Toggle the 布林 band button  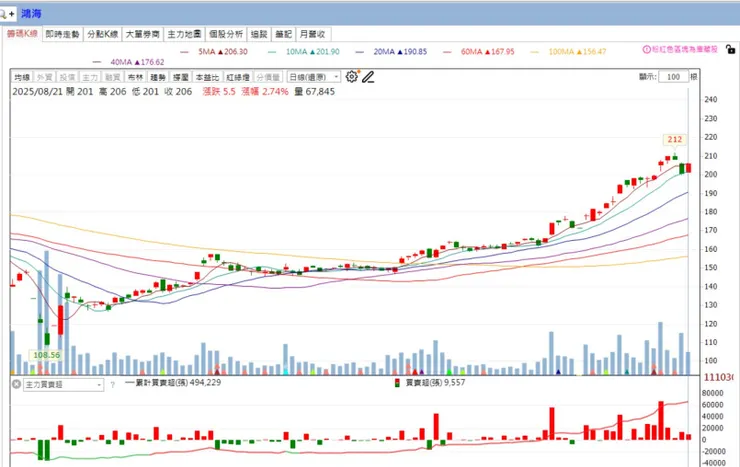[135, 77]
